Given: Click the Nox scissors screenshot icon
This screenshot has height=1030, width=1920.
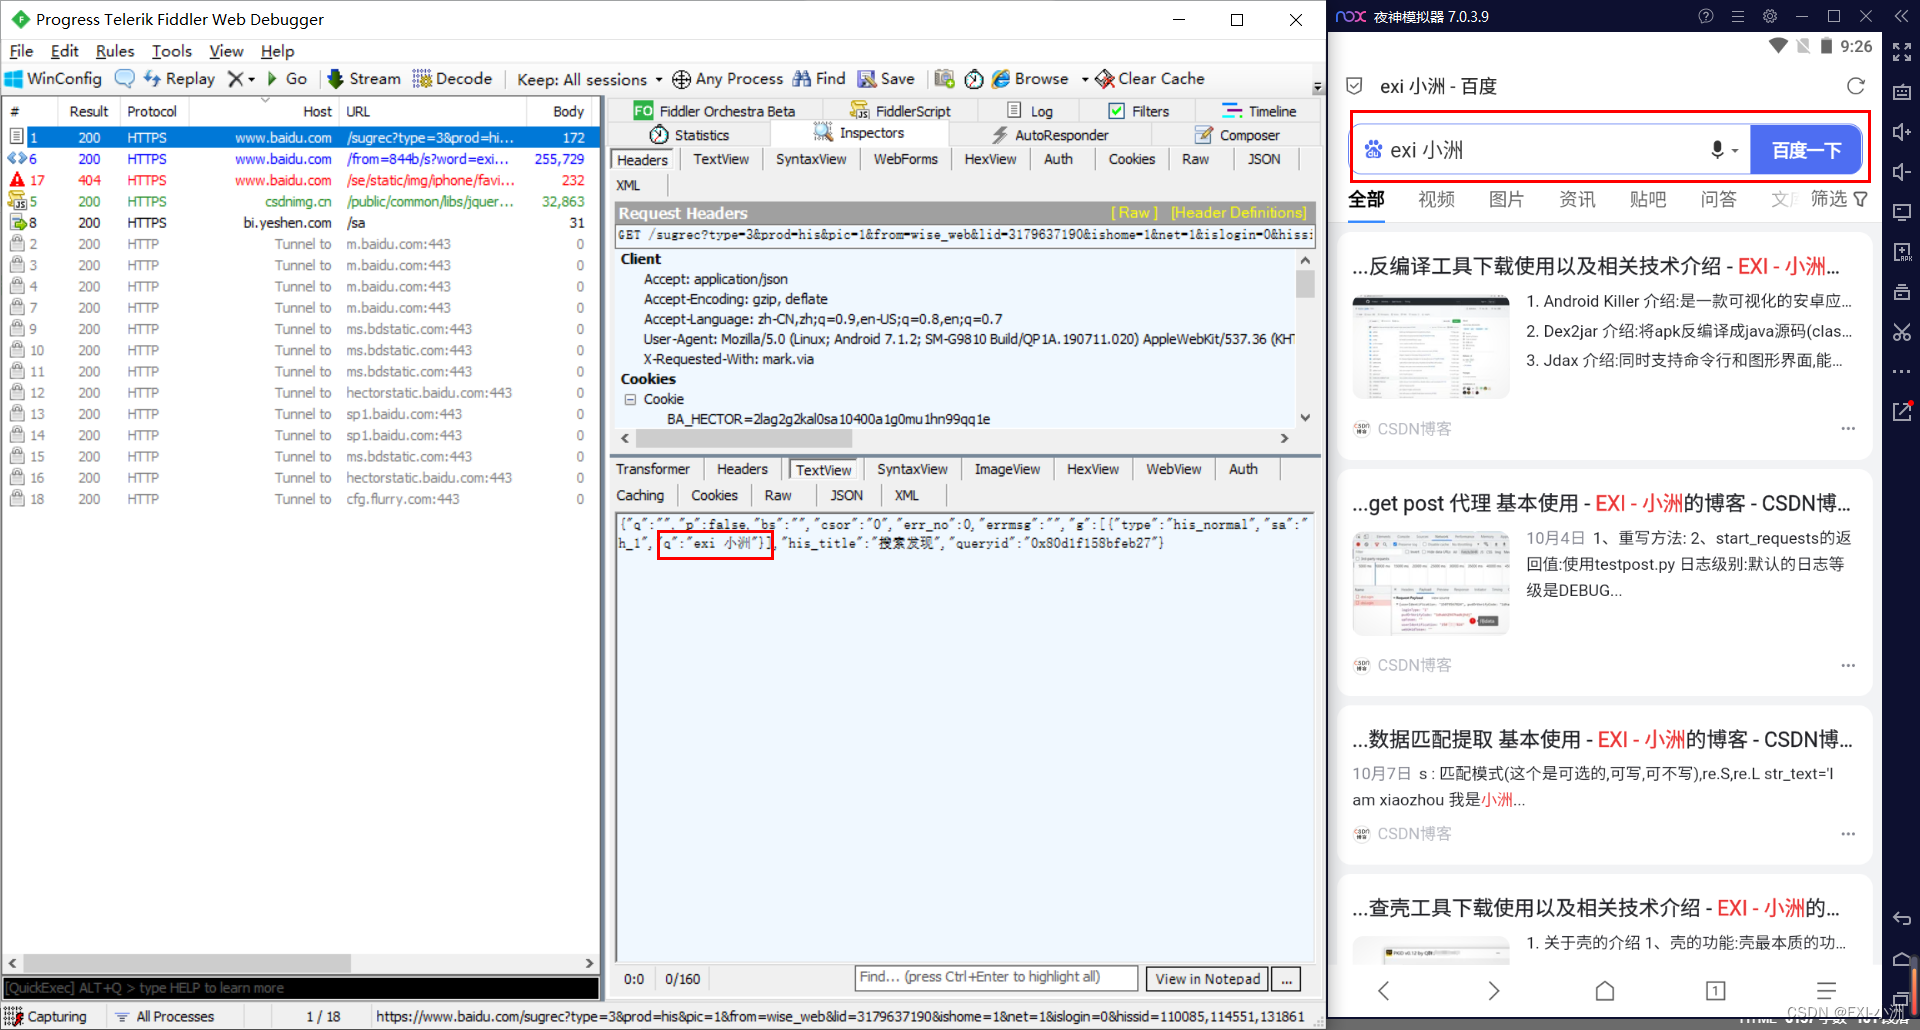Looking at the screenshot, I should coord(1902,332).
